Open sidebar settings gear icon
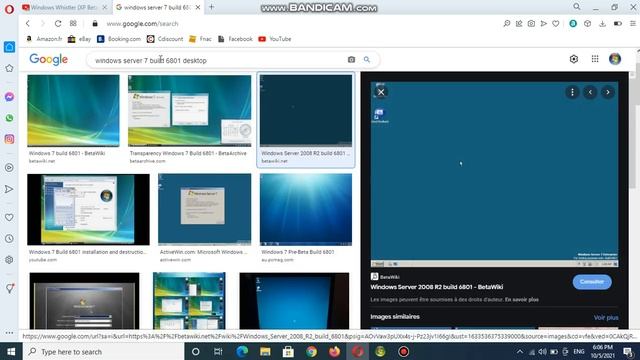This screenshot has width=640, height=360. [x=9, y=260]
